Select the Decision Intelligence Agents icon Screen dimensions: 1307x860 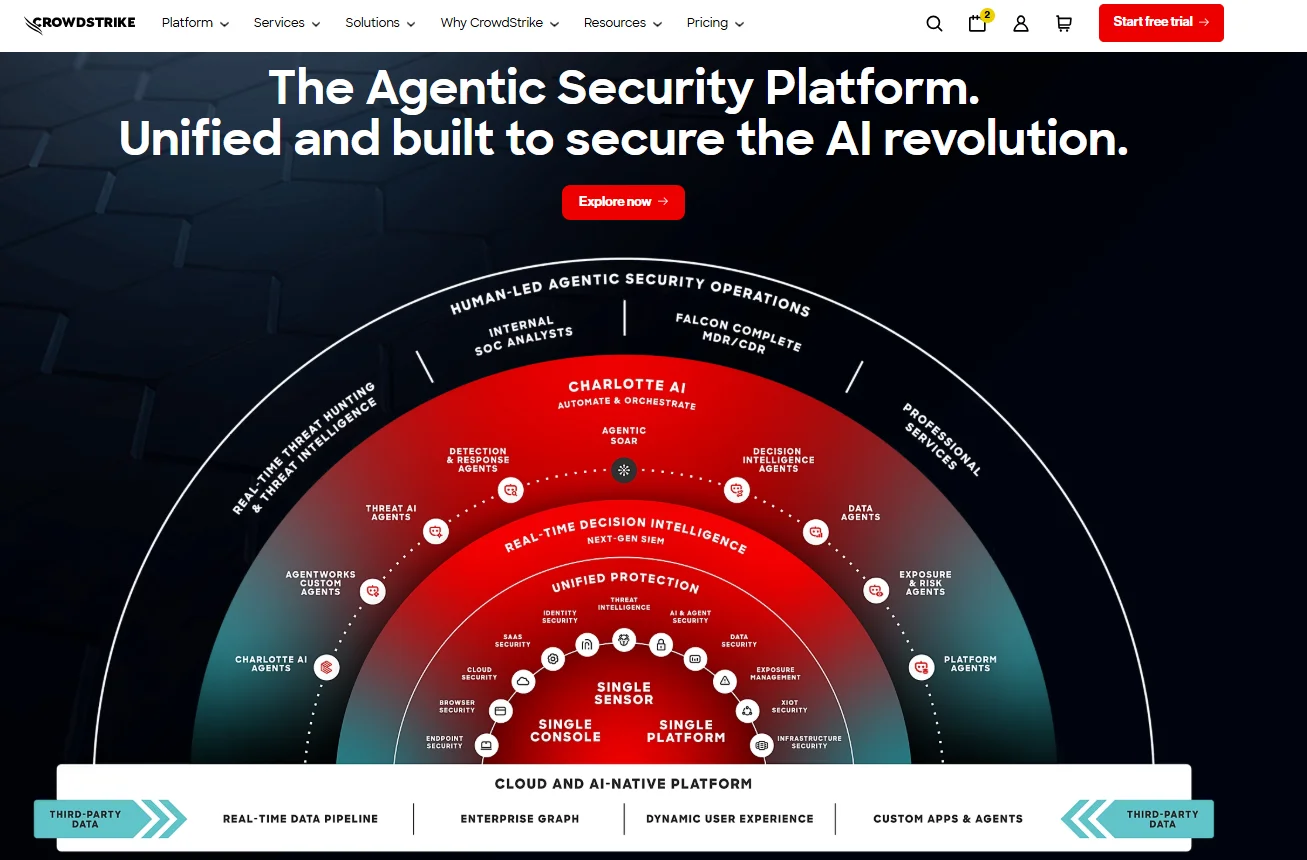click(x=737, y=490)
